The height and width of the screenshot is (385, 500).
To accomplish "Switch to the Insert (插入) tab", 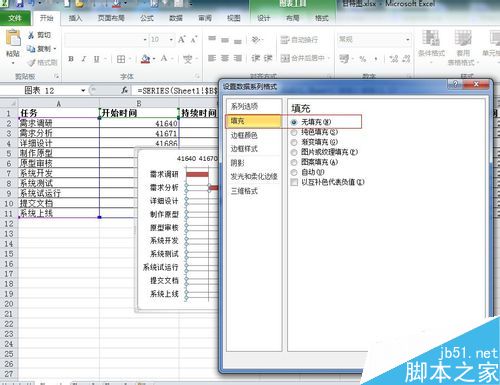I will pyautogui.click(x=75, y=18).
